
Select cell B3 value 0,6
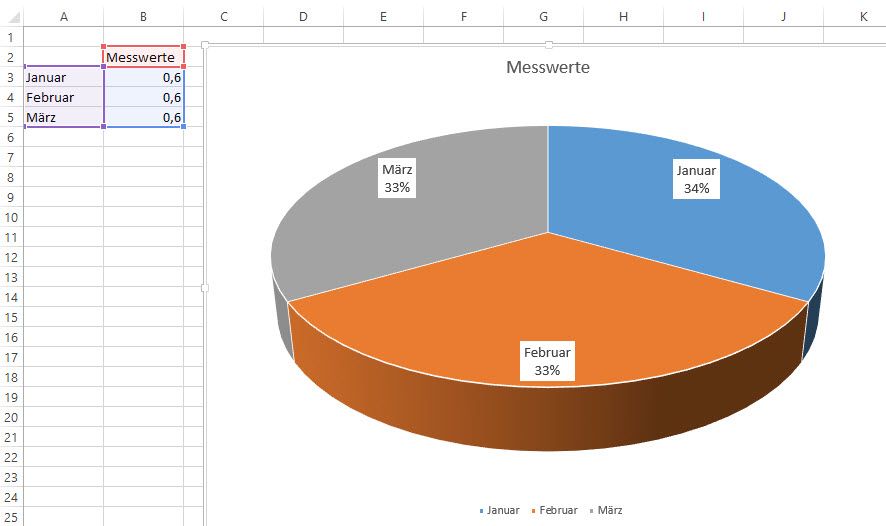[x=144, y=77]
